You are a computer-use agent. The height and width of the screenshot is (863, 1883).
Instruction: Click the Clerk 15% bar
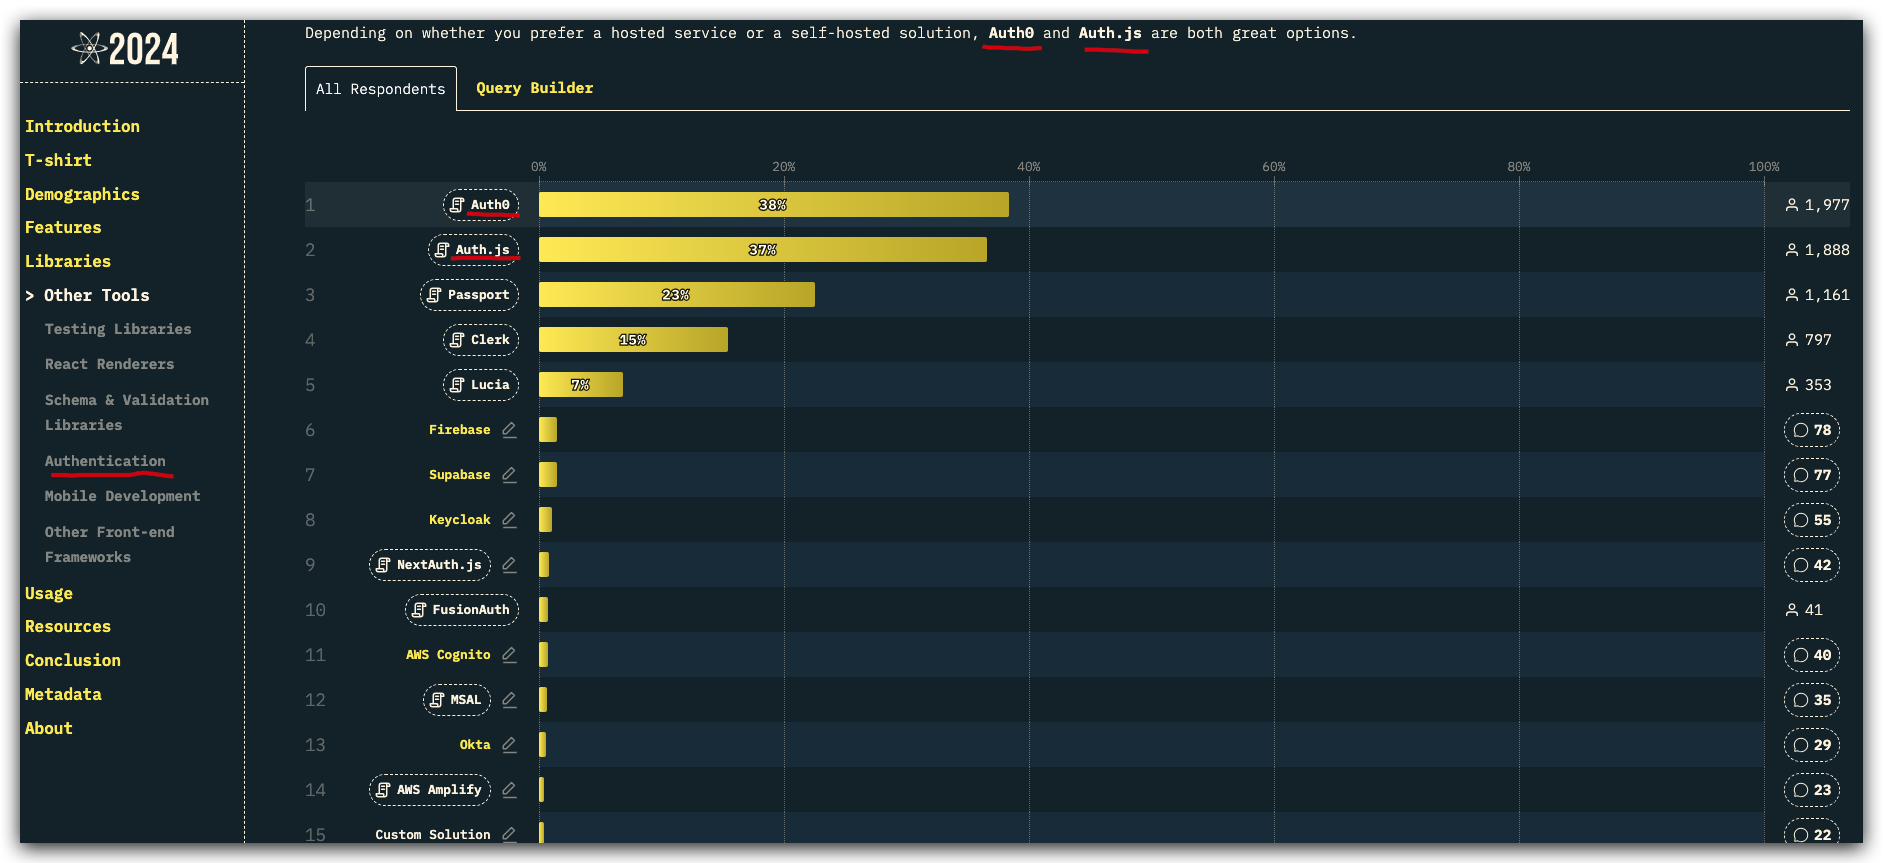coord(633,340)
